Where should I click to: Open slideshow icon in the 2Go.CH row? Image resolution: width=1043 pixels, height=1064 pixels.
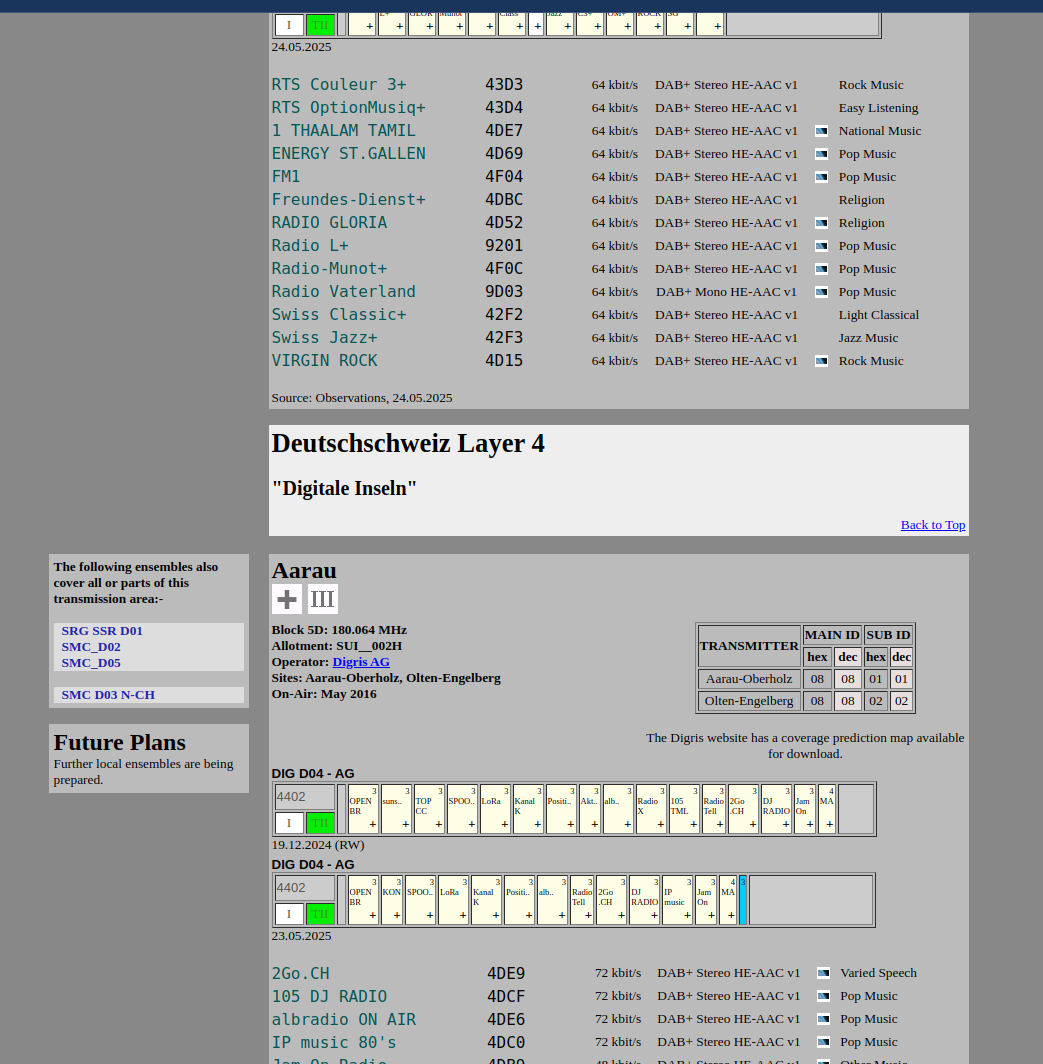tap(823, 973)
